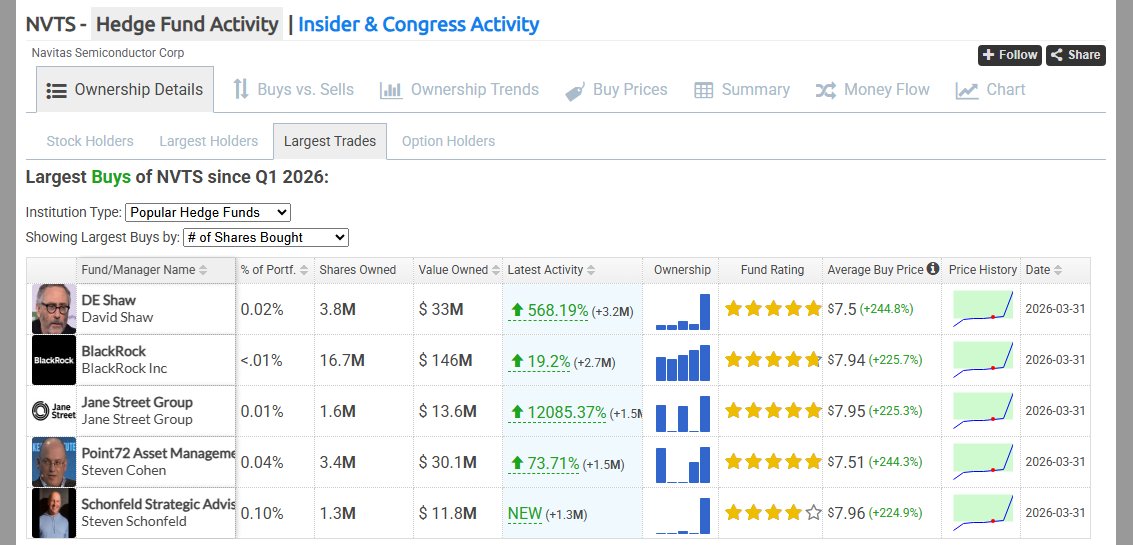1133x545 pixels.
Task: Click the BlackRock logo thumbnail
Action: click(x=53, y=360)
